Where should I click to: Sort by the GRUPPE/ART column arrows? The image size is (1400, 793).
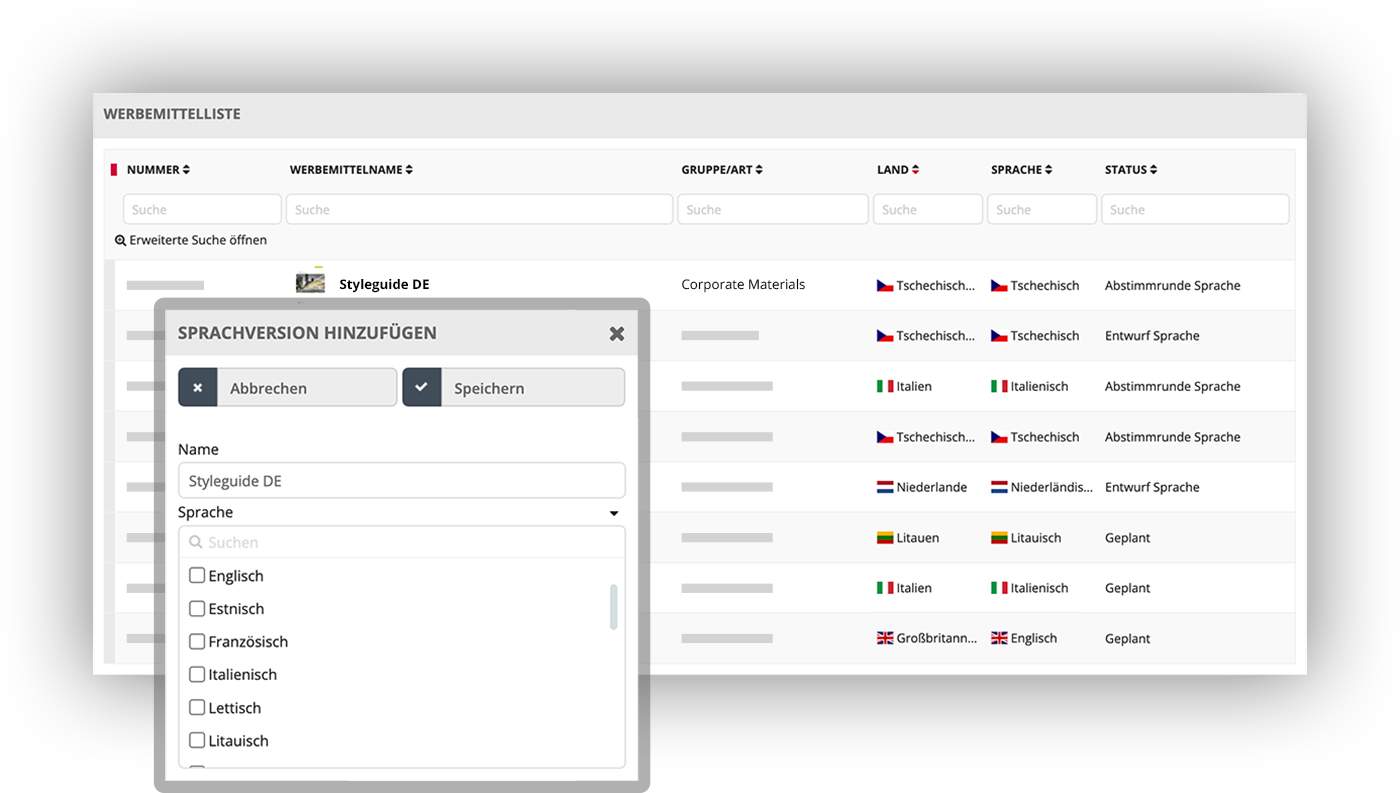759,170
